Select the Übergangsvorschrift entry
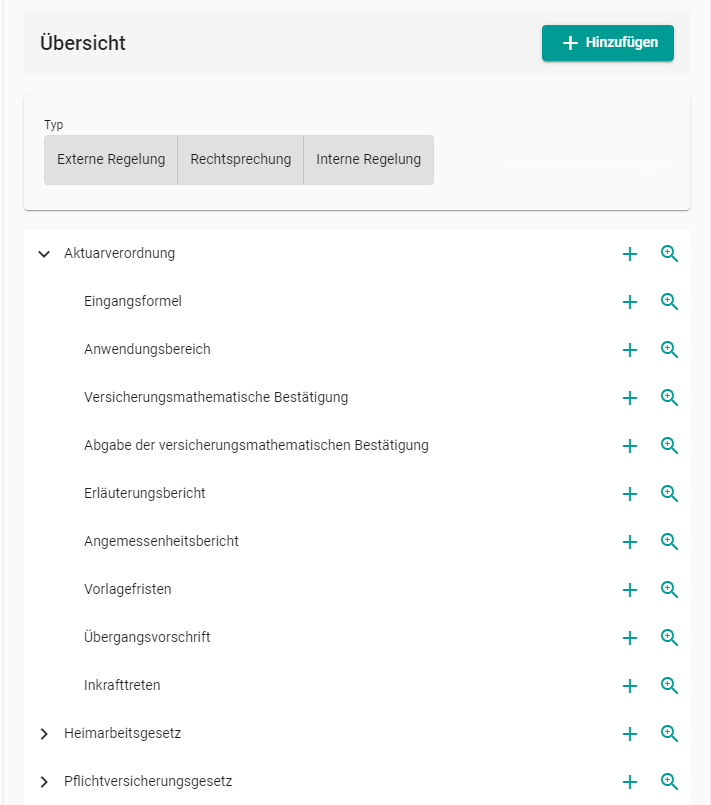Viewport: 711px width, 805px height. coord(147,637)
